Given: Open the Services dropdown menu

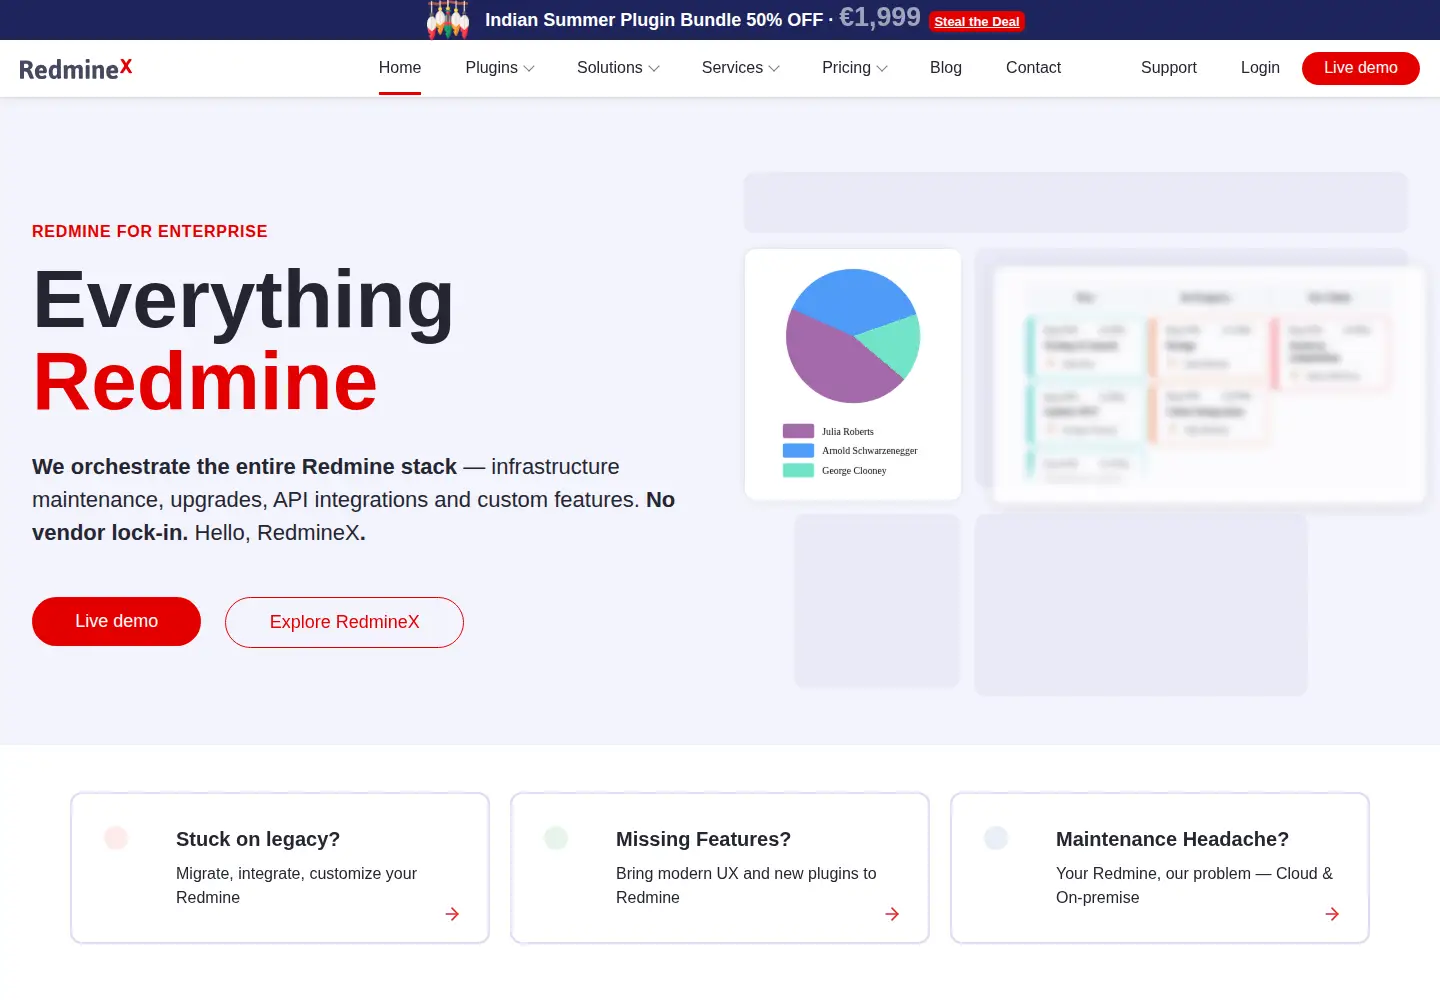Looking at the screenshot, I should (740, 68).
